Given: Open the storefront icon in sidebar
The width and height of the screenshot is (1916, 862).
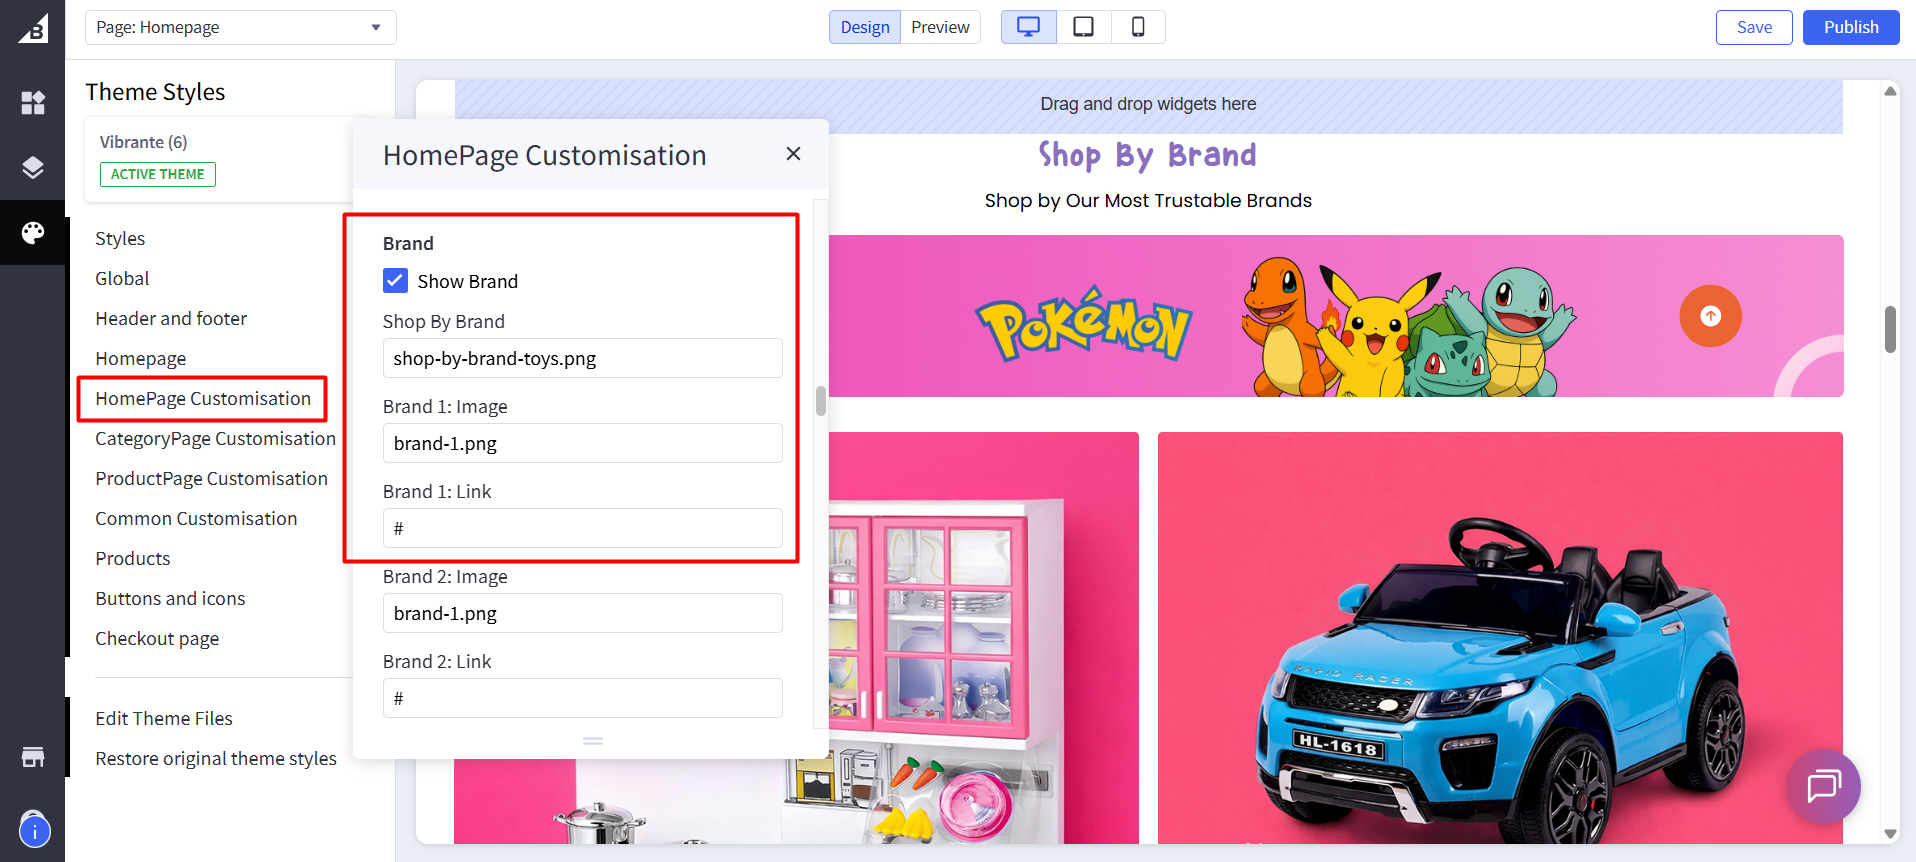Looking at the screenshot, I should pos(33,757).
